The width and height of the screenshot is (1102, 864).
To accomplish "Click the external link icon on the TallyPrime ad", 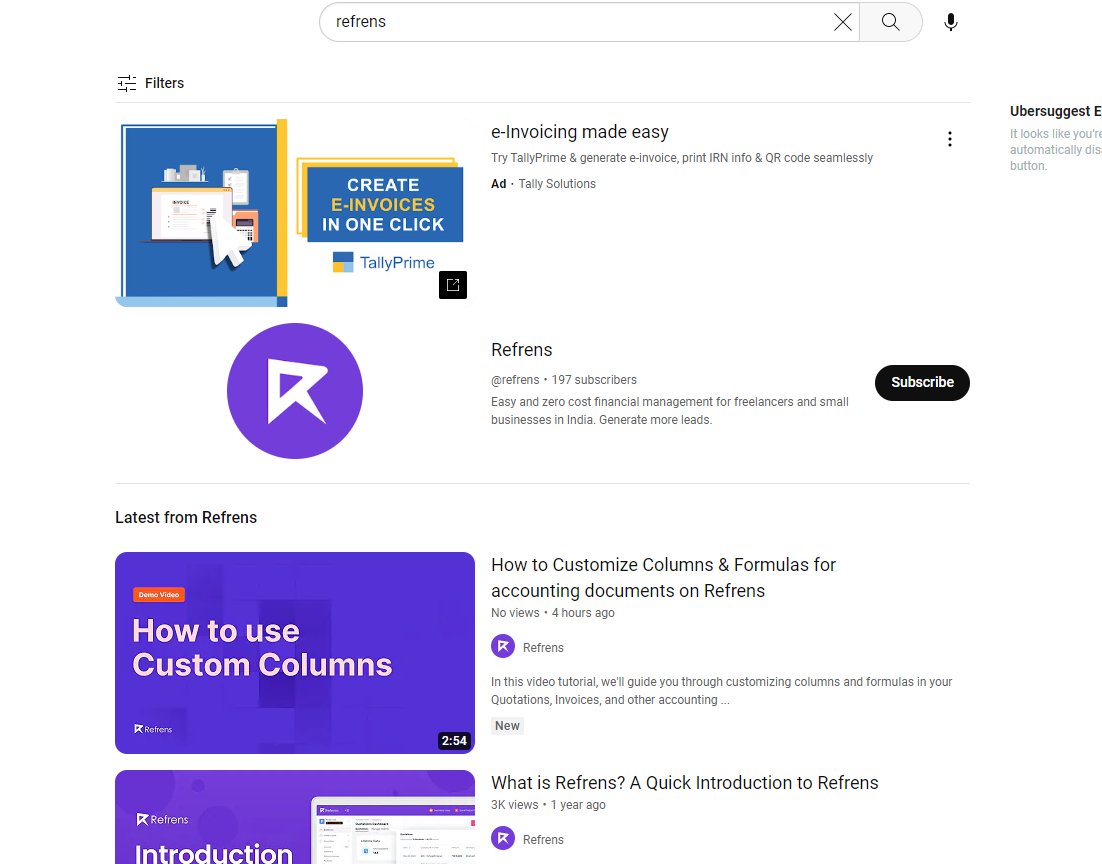I will point(453,285).
